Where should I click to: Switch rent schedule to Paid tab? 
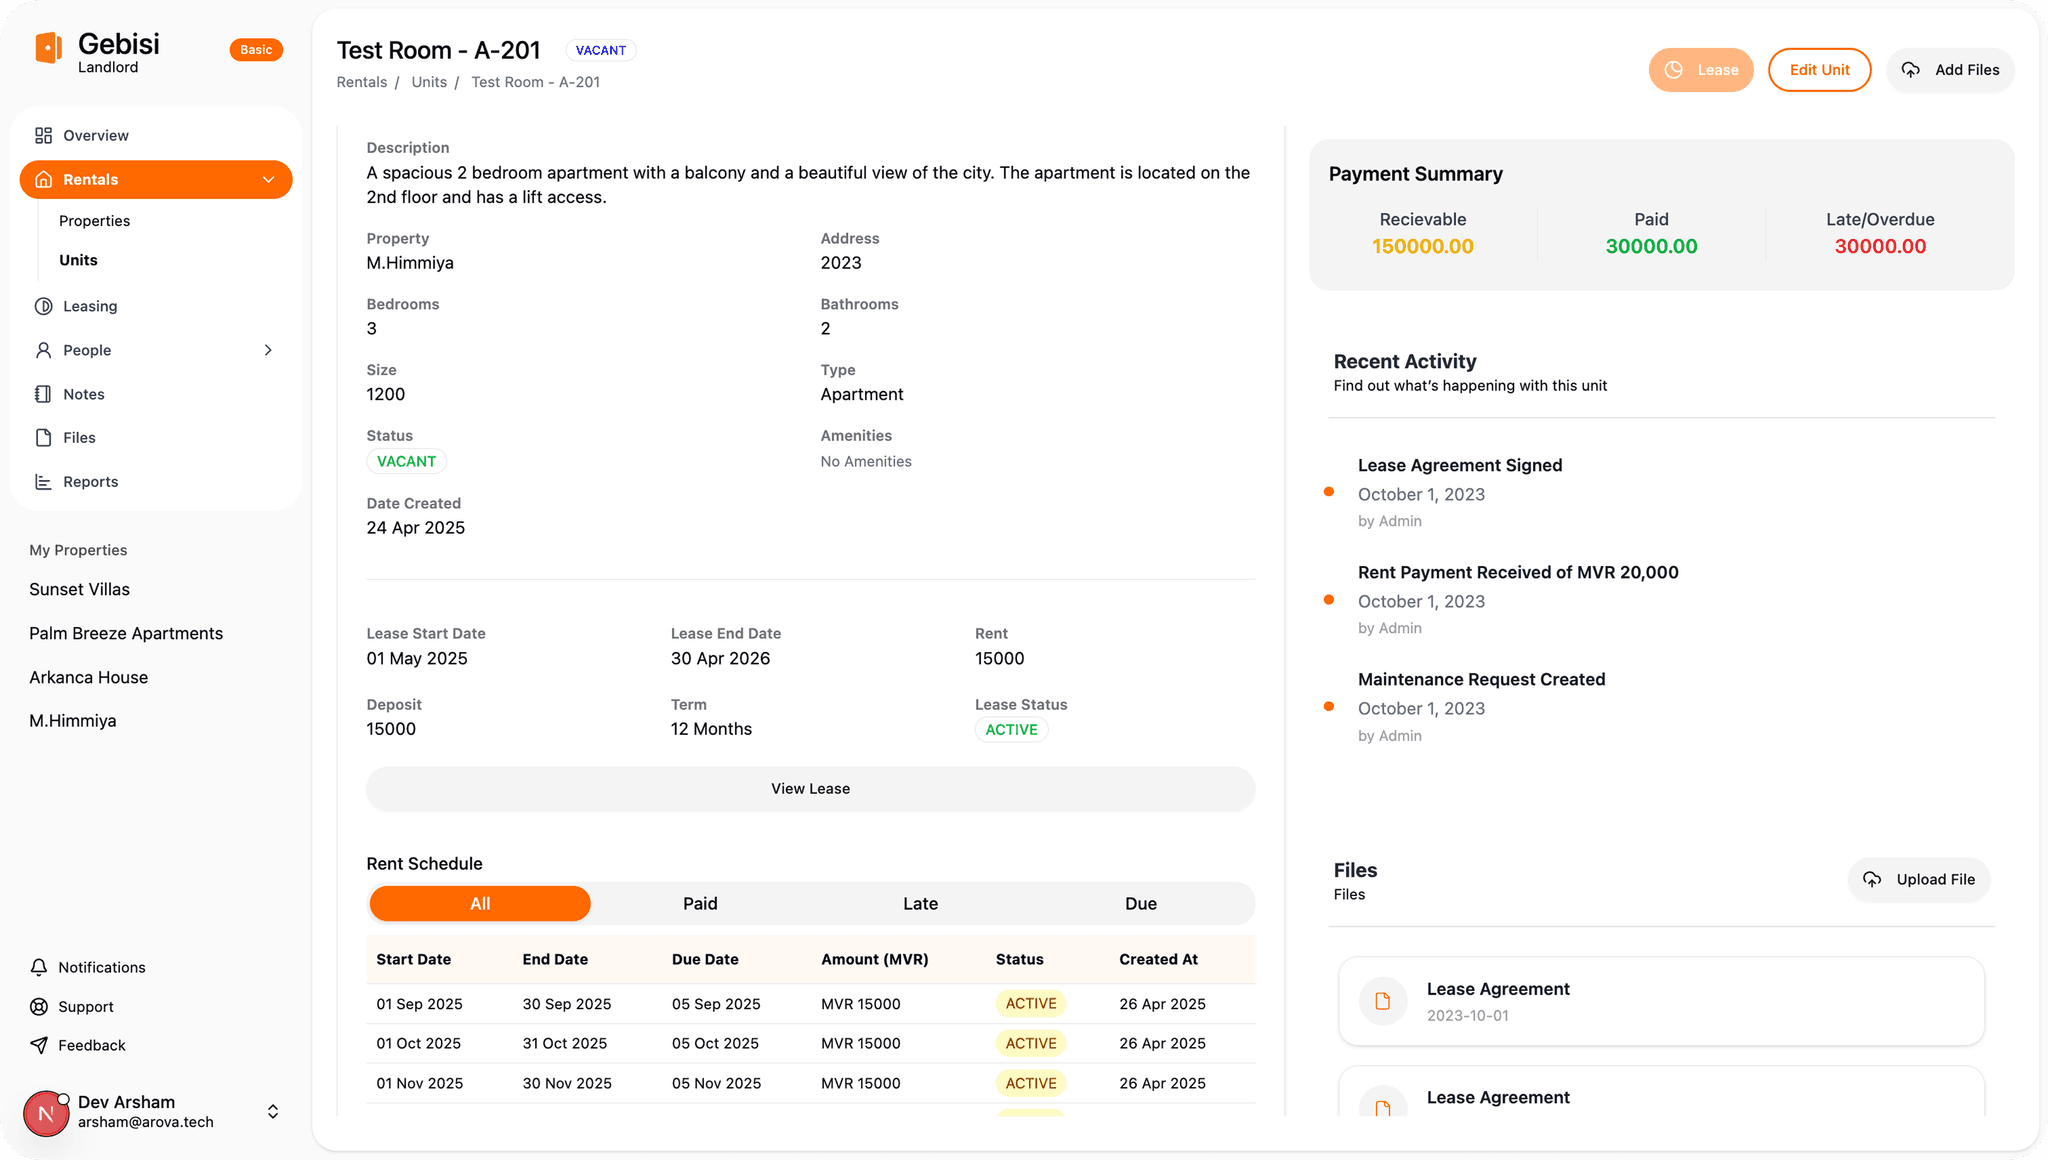point(700,904)
